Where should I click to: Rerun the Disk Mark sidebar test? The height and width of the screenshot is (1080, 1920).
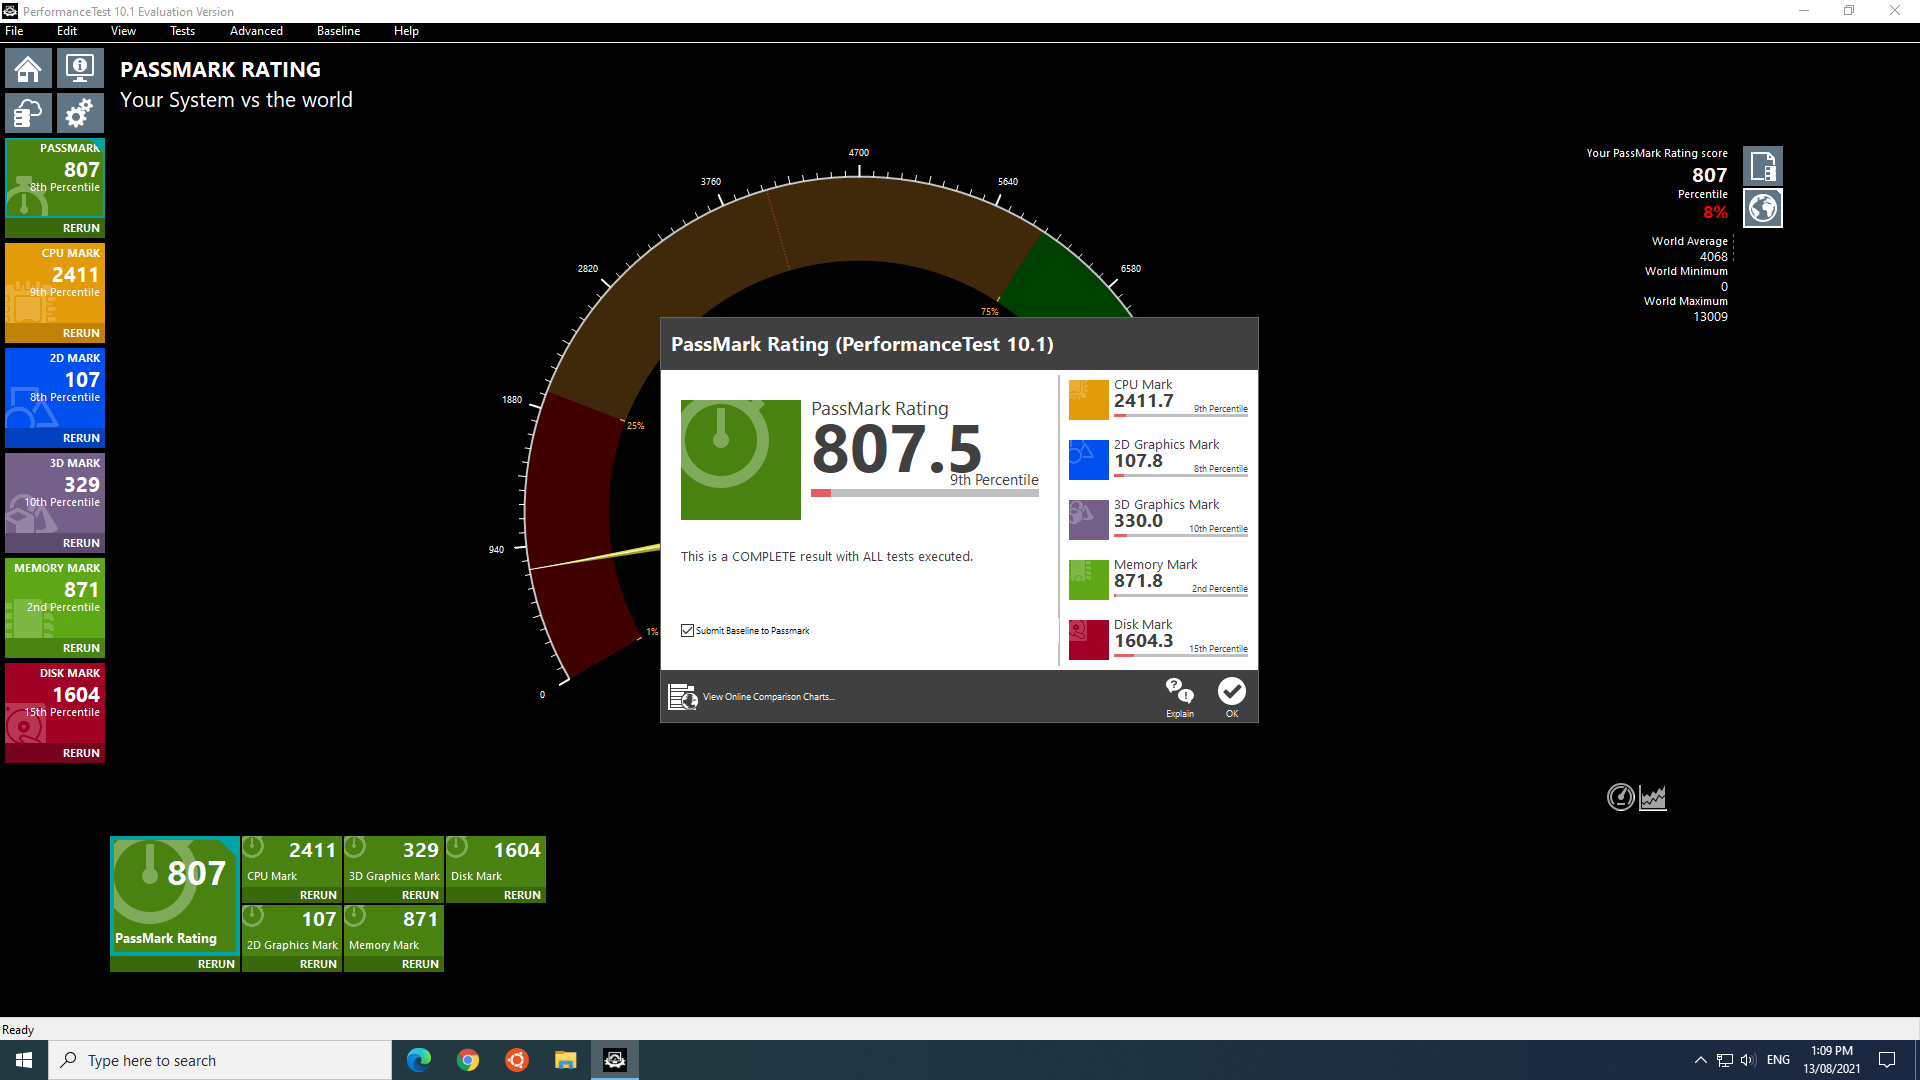[x=81, y=753]
